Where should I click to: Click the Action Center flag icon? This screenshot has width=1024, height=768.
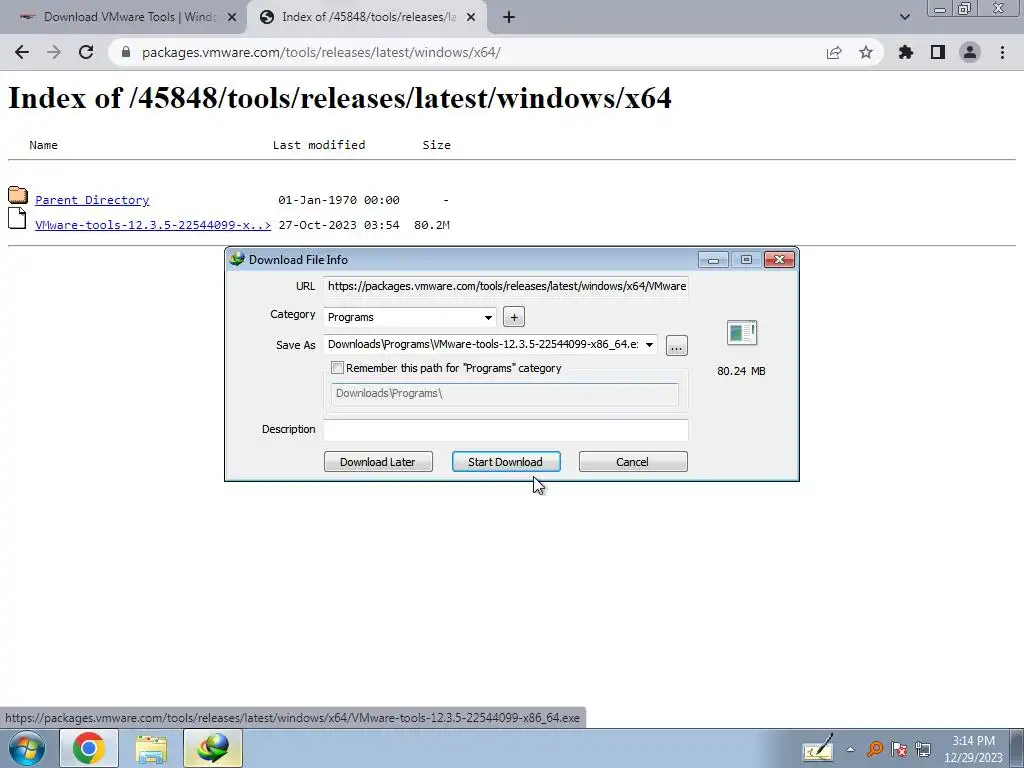899,749
